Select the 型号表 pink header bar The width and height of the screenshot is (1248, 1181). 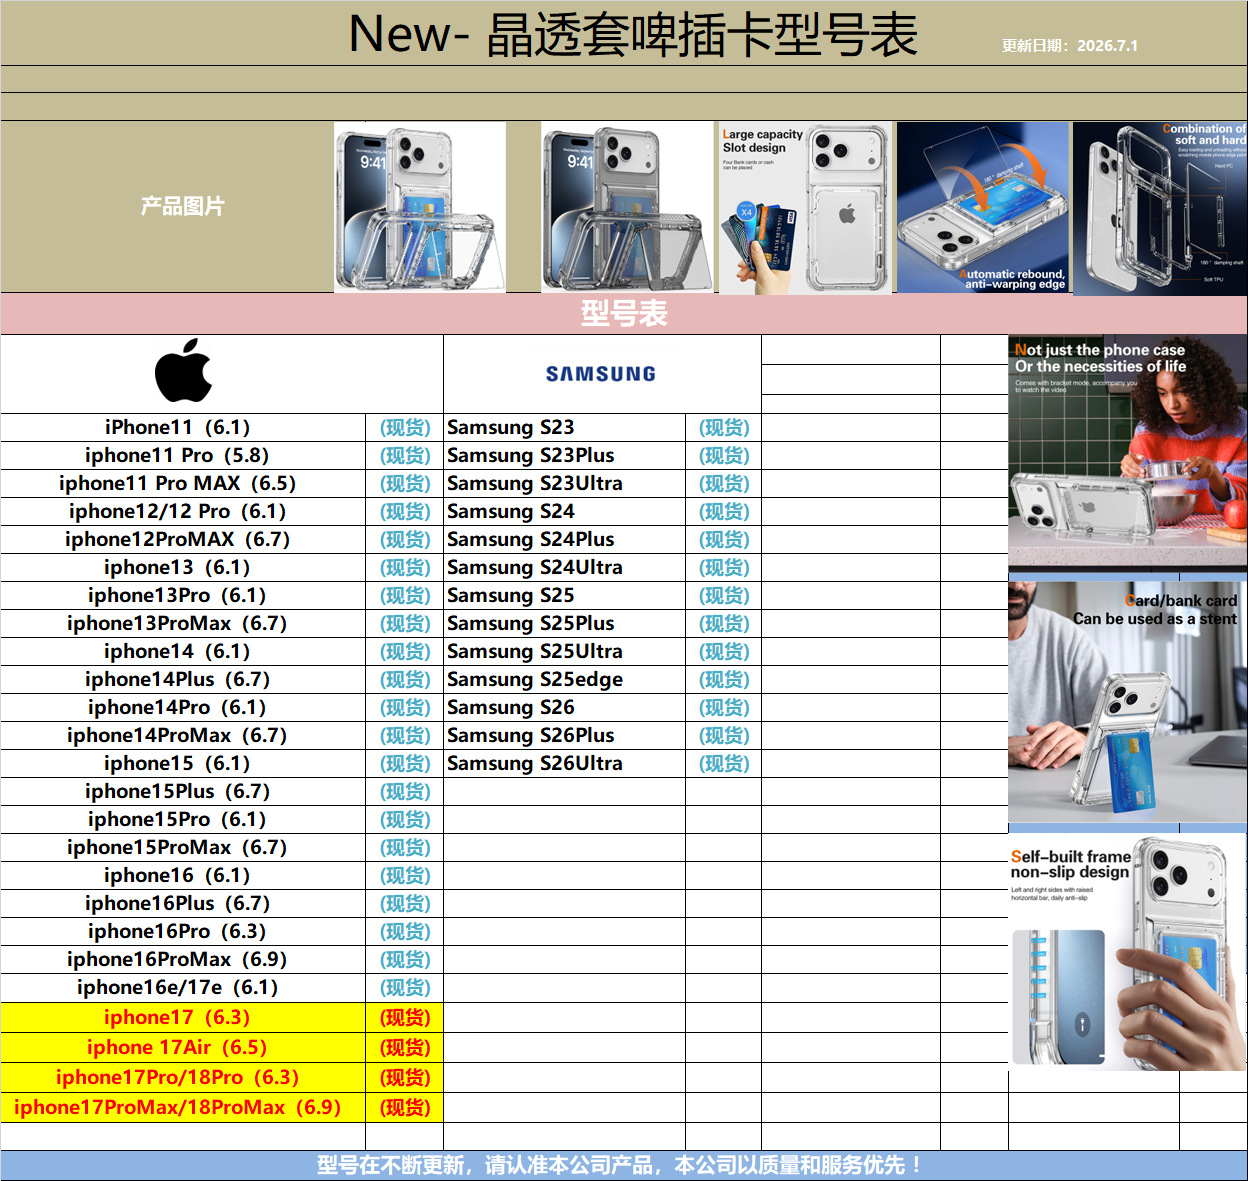pos(624,314)
